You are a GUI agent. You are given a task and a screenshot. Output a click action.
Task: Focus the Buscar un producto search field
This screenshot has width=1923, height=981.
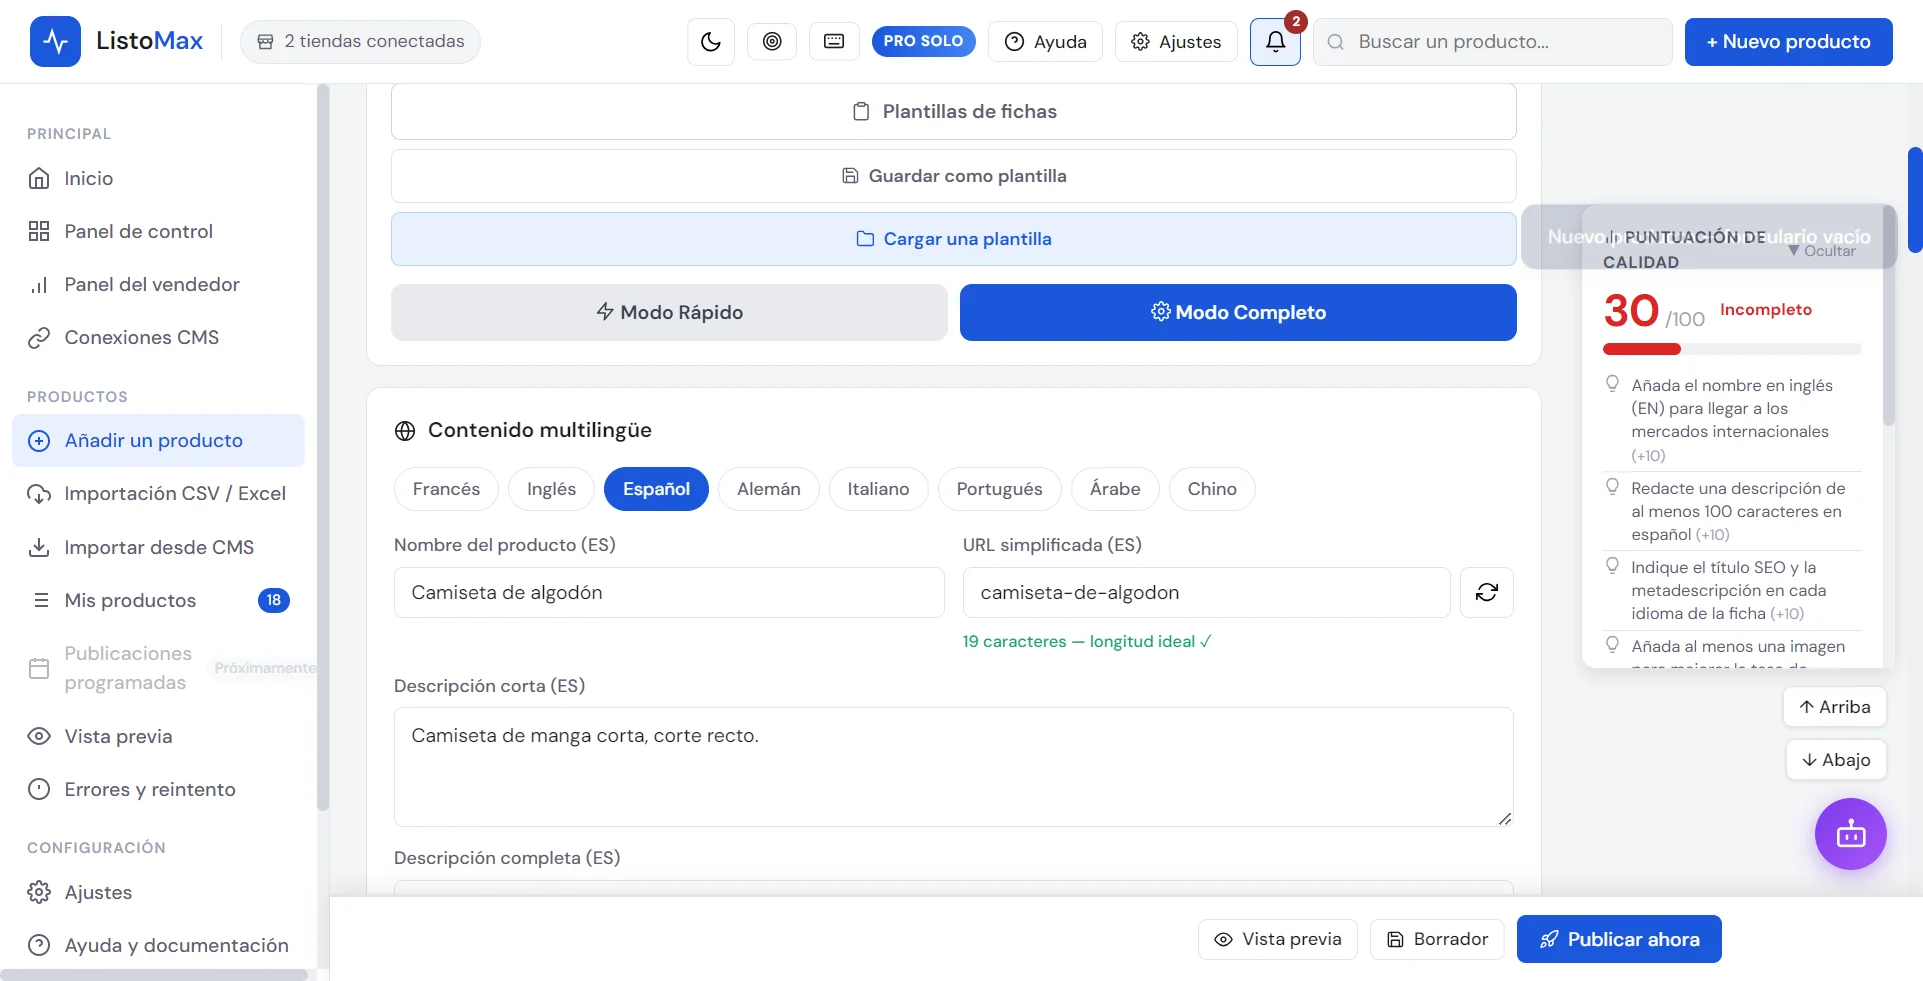click(x=1492, y=42)
